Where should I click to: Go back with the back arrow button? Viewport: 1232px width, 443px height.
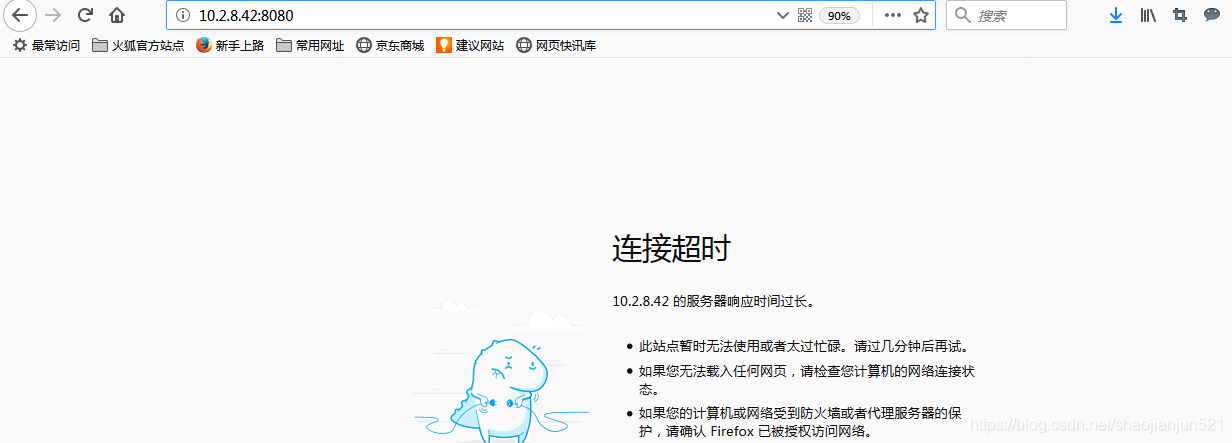(x=20, y=15)
